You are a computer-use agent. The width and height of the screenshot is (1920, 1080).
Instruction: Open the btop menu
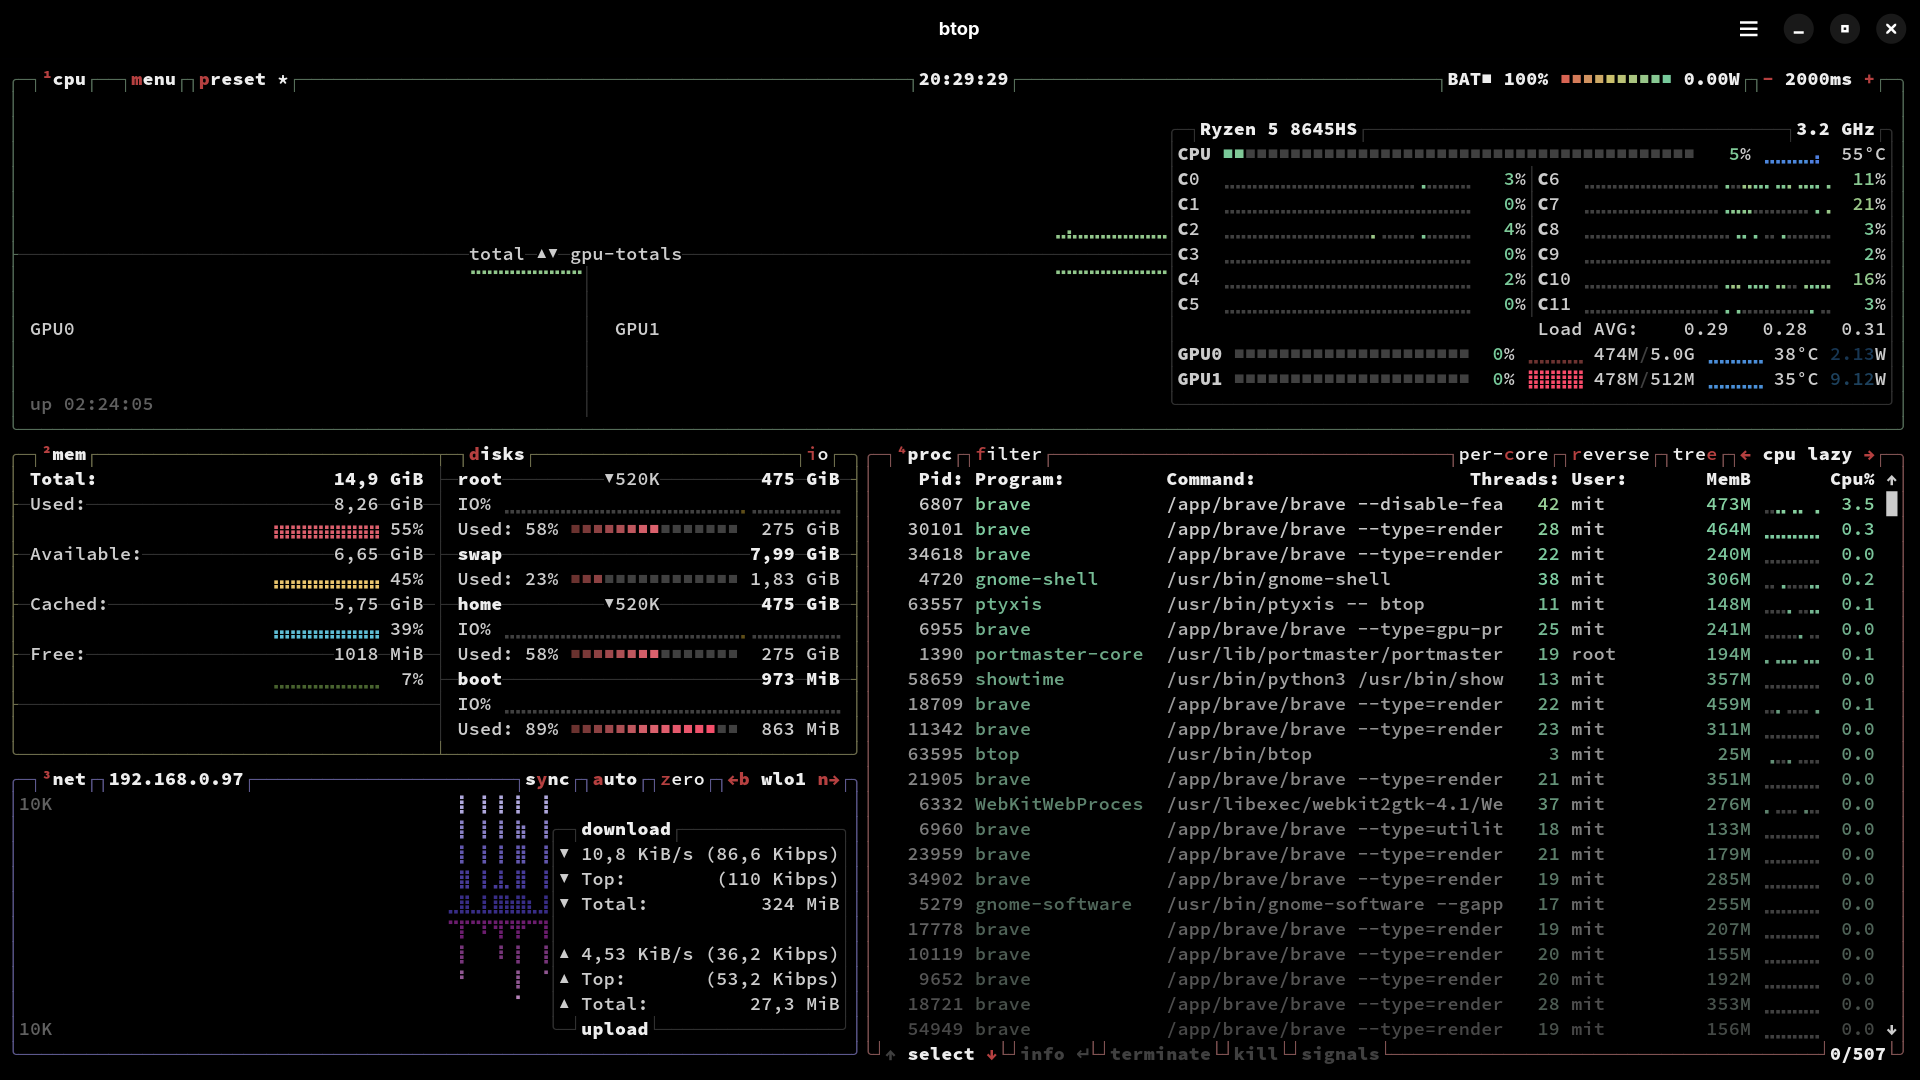coord(153,79)
